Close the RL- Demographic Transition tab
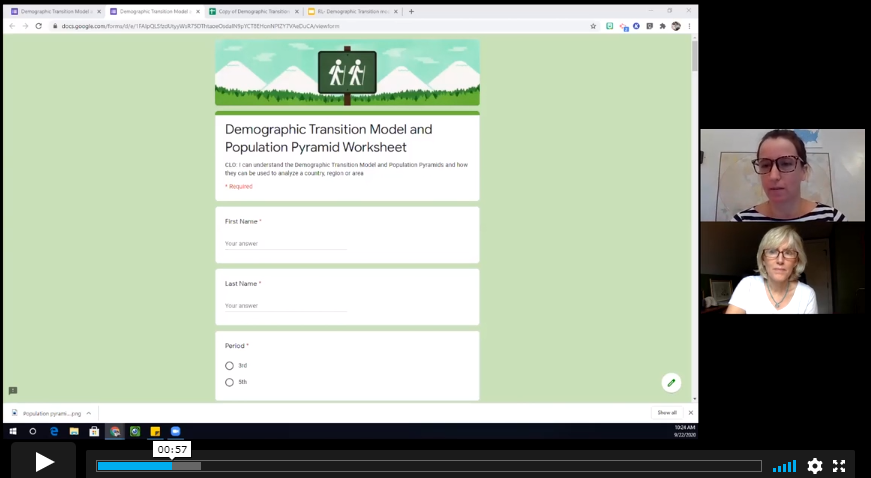Viewport: 871px width, 478px height. click(396, 11)
